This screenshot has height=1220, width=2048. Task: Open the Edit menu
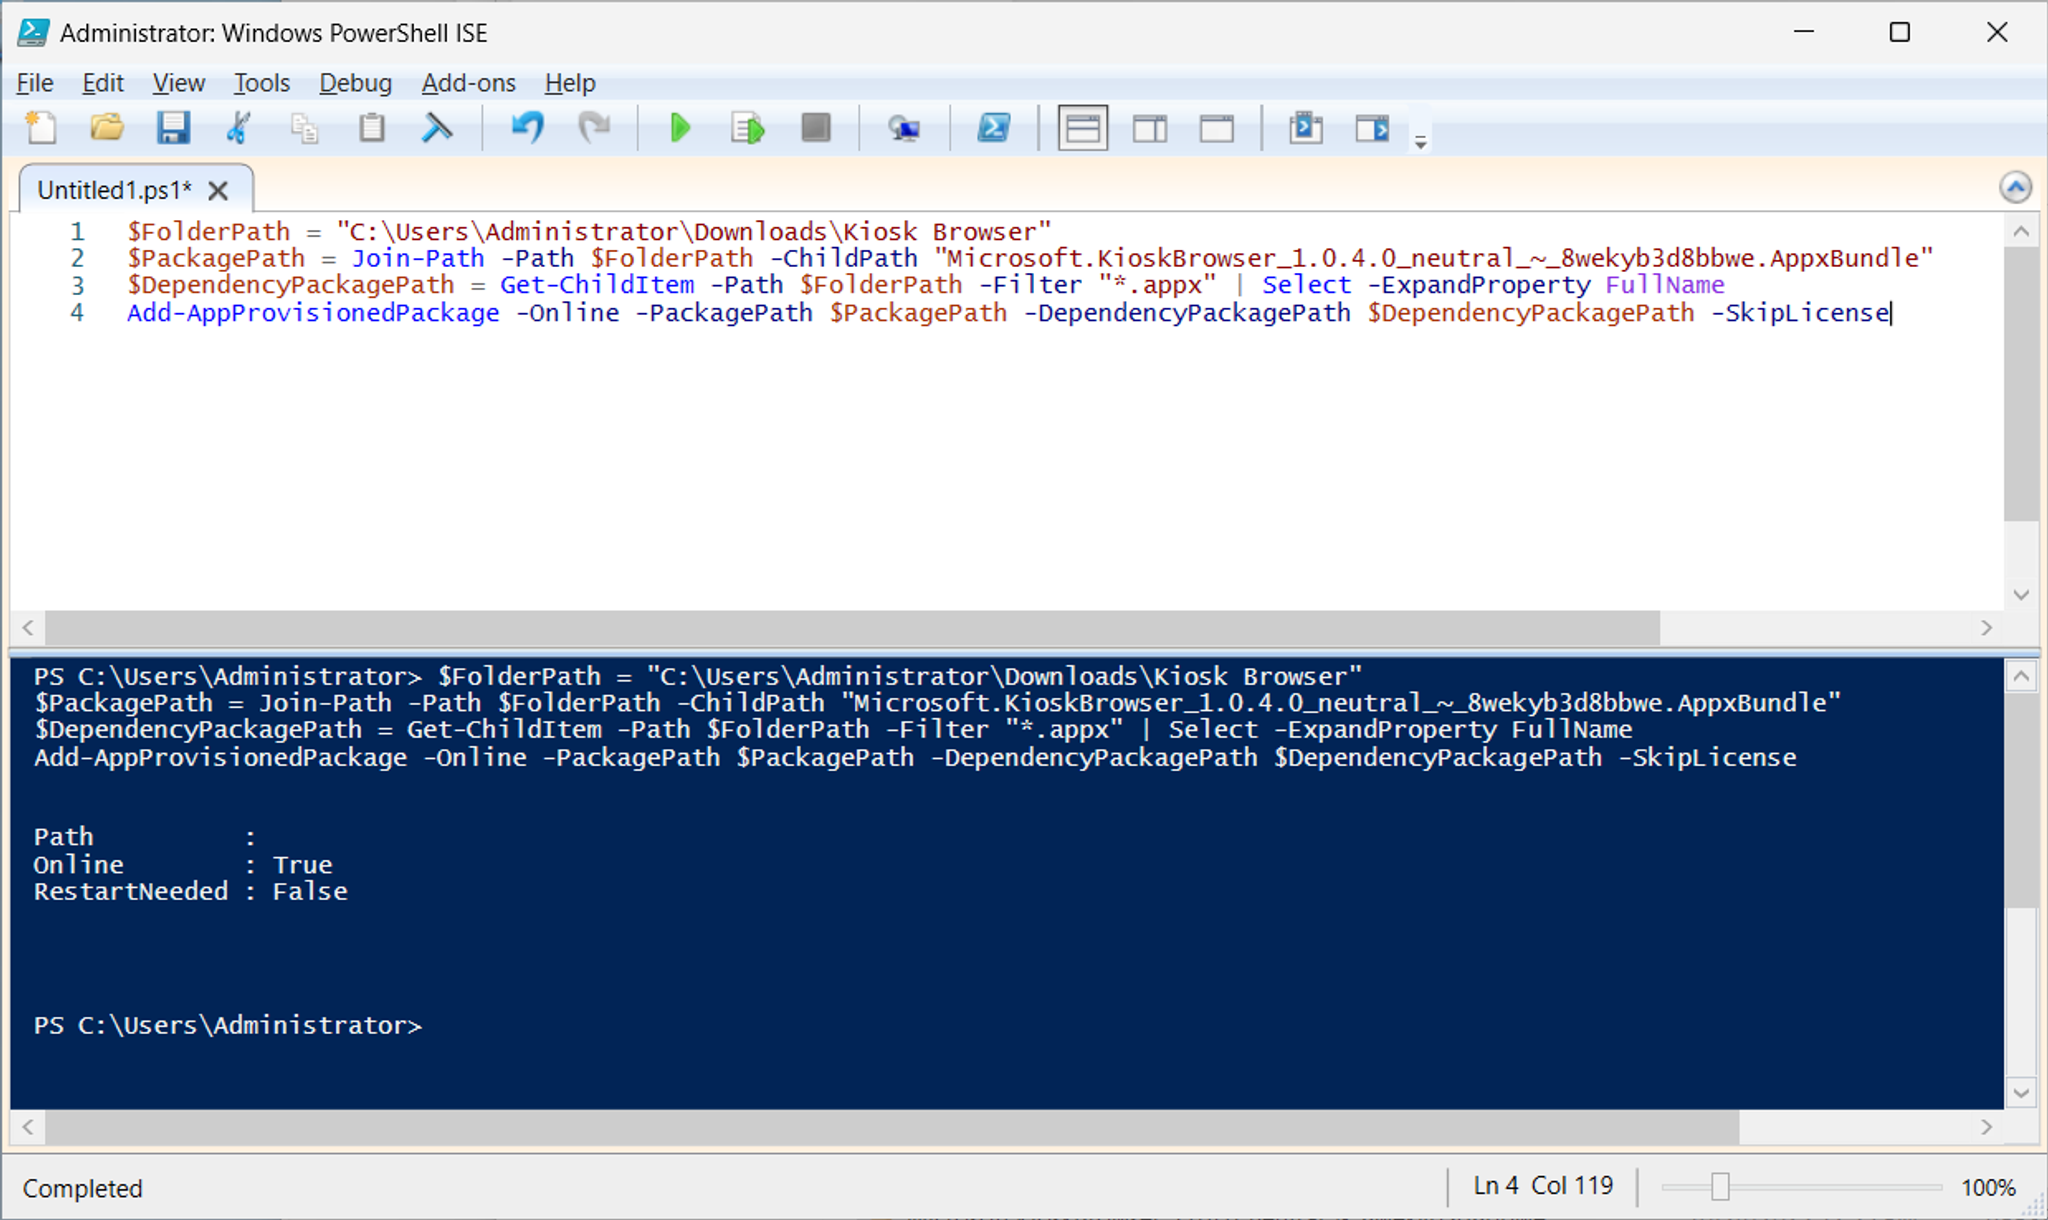click(x=103, y=83)
